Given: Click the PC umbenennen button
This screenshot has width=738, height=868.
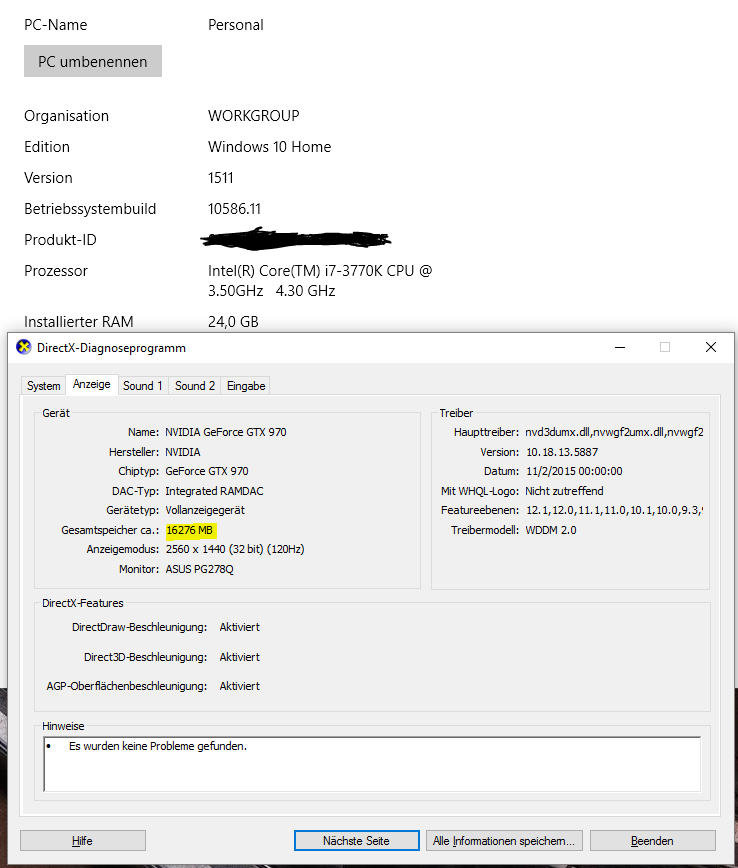Looking at the screenshot, I should [93, 61].
